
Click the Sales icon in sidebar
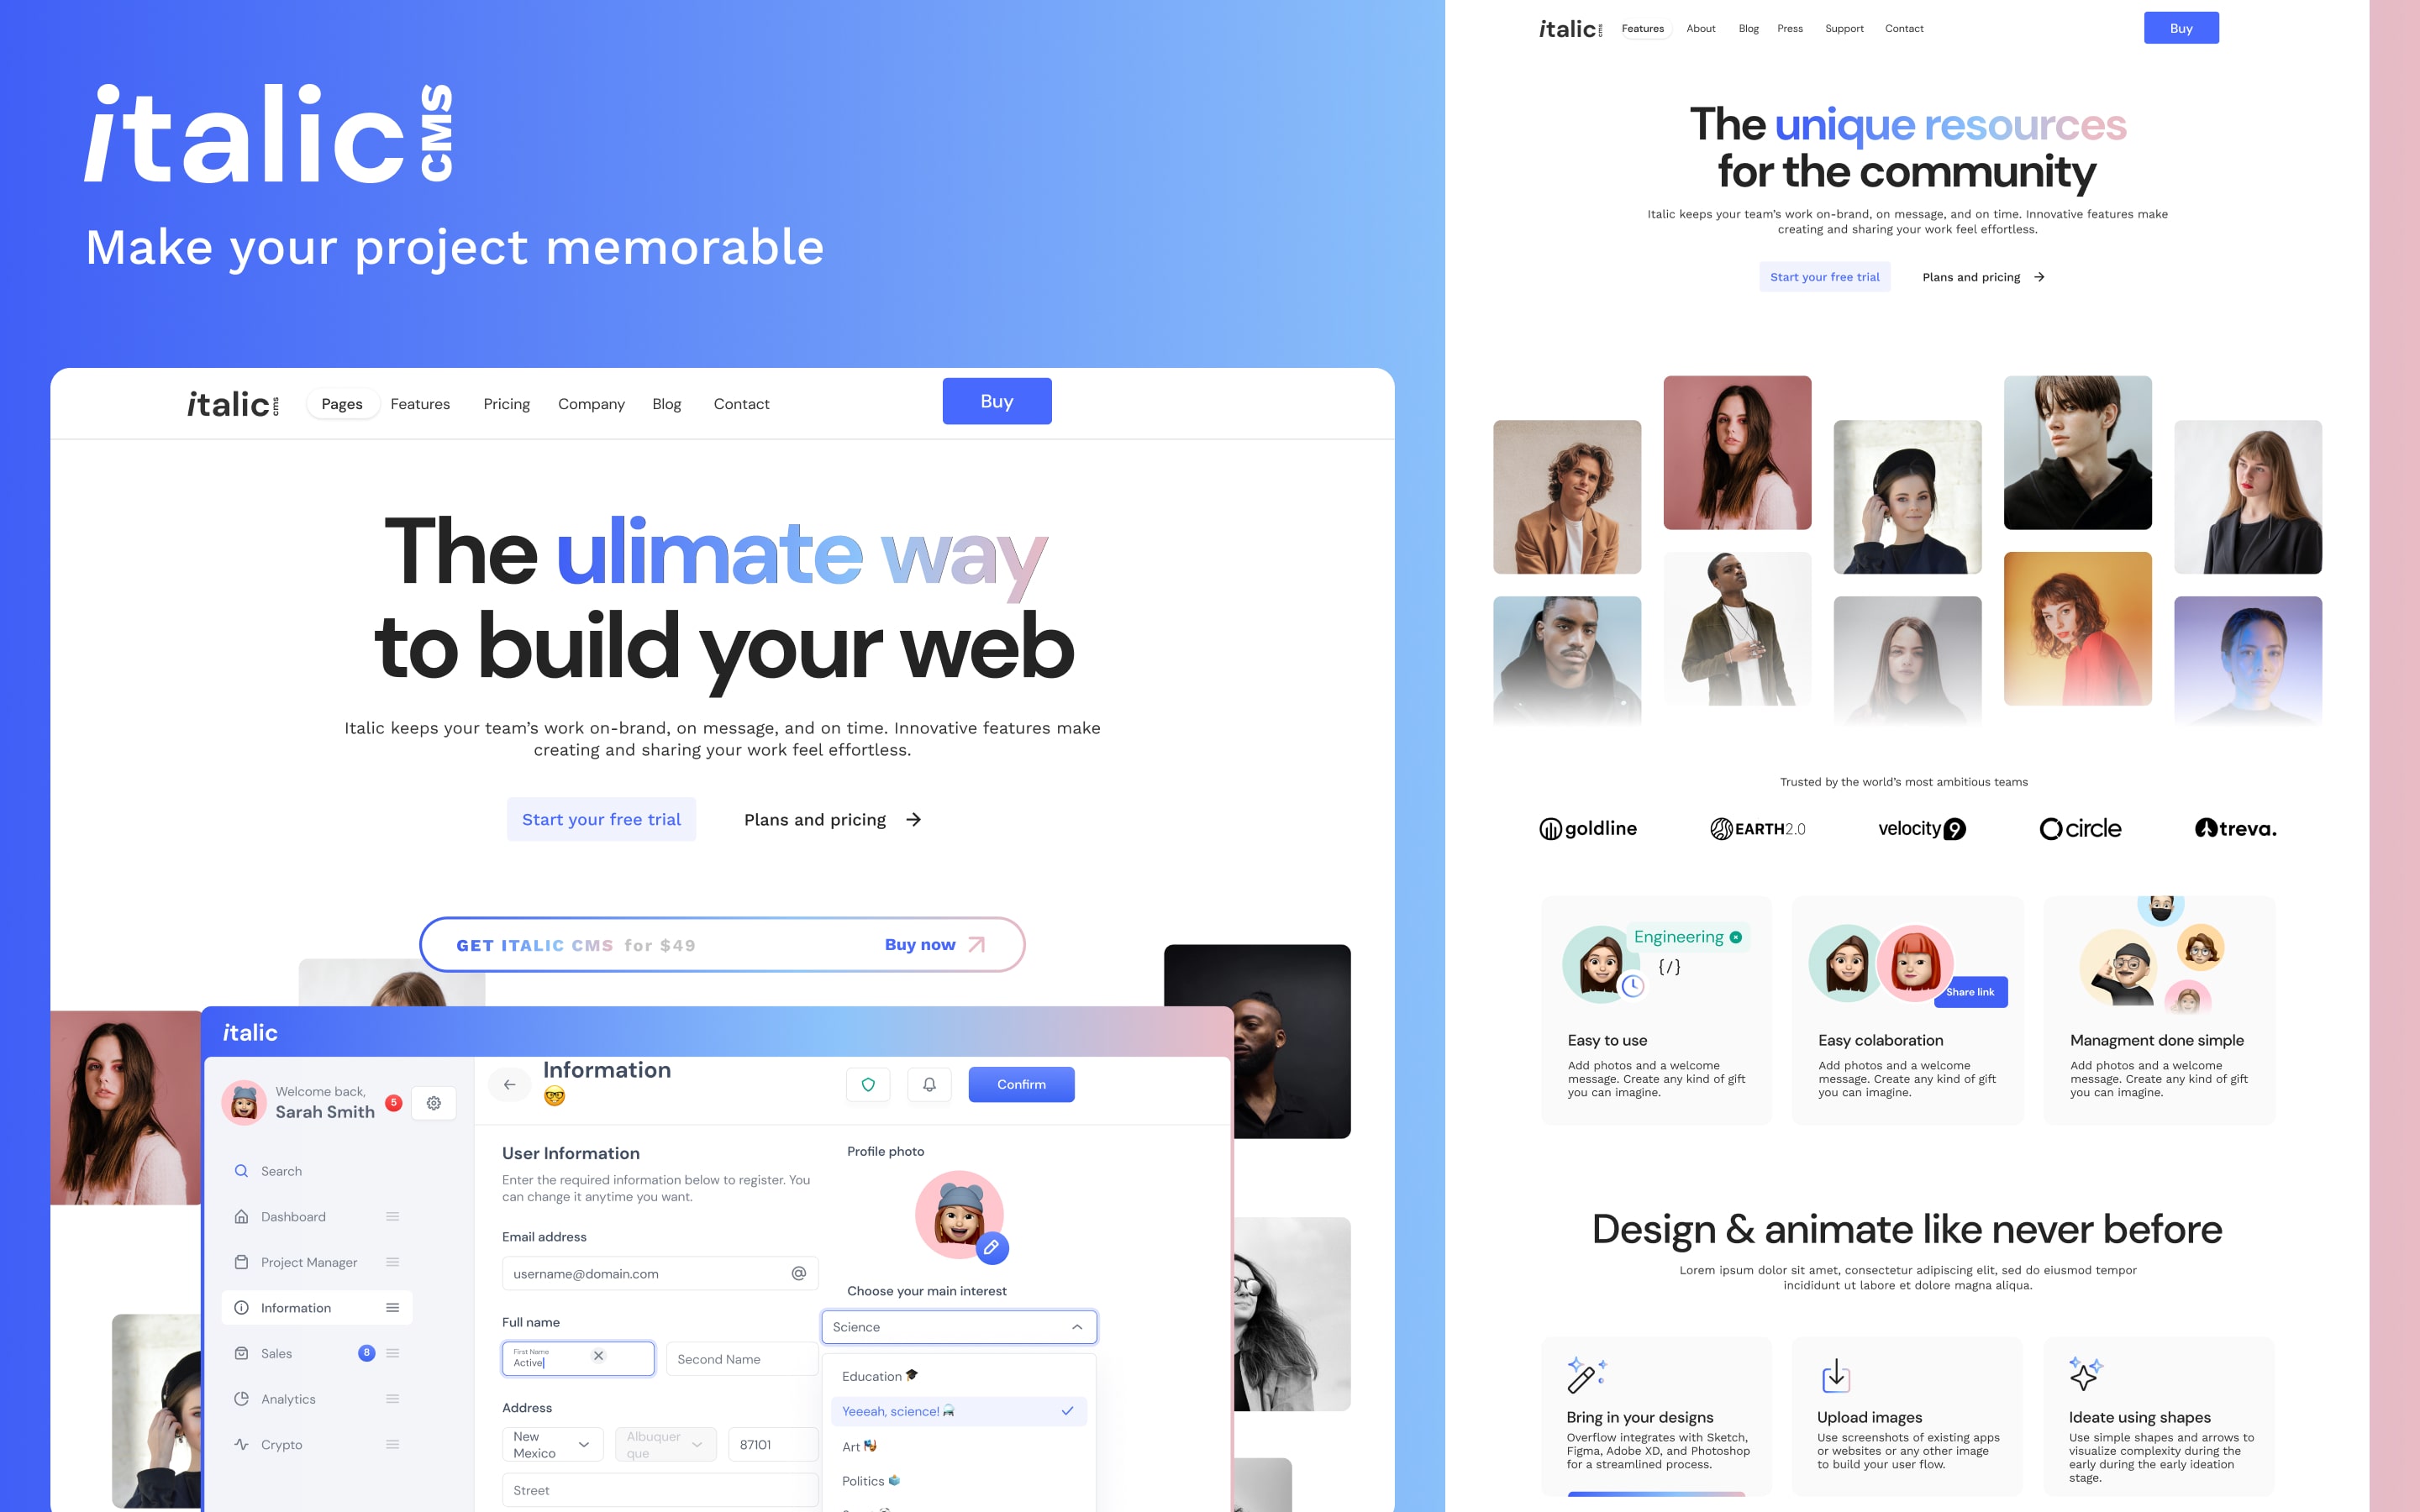[242, 1353]
